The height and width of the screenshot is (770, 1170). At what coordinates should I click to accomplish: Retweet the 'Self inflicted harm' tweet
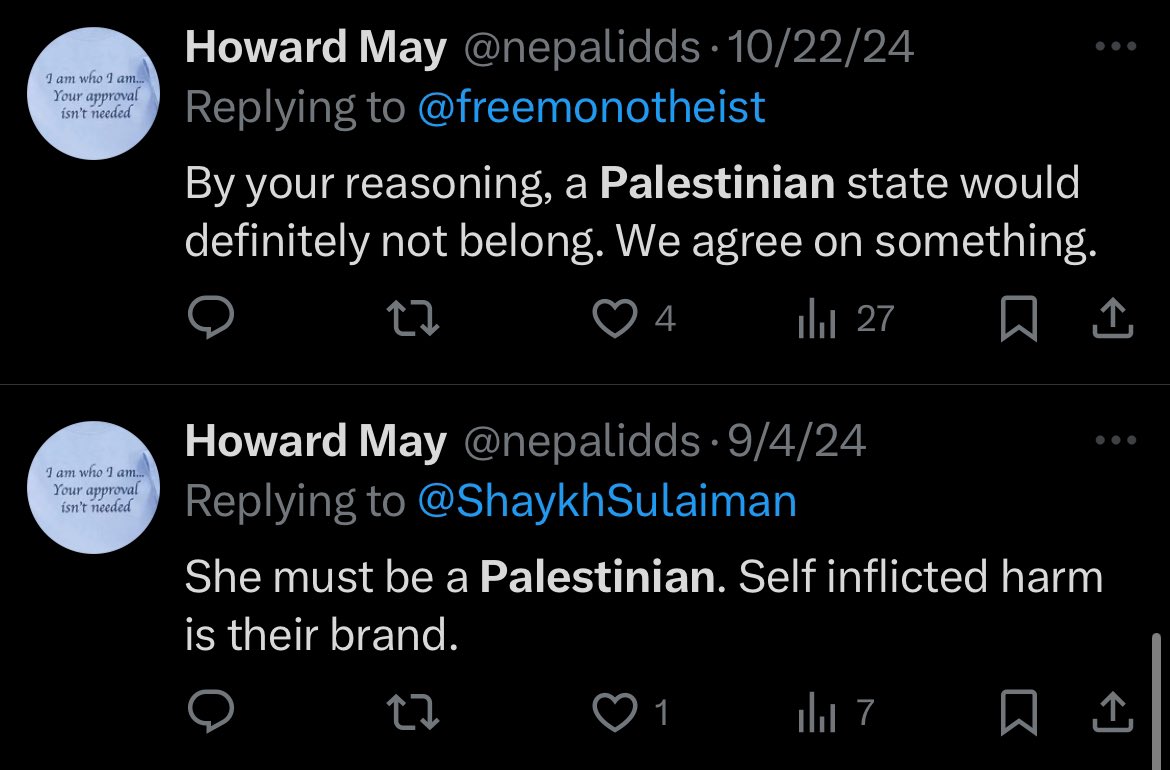pos(413,712)
